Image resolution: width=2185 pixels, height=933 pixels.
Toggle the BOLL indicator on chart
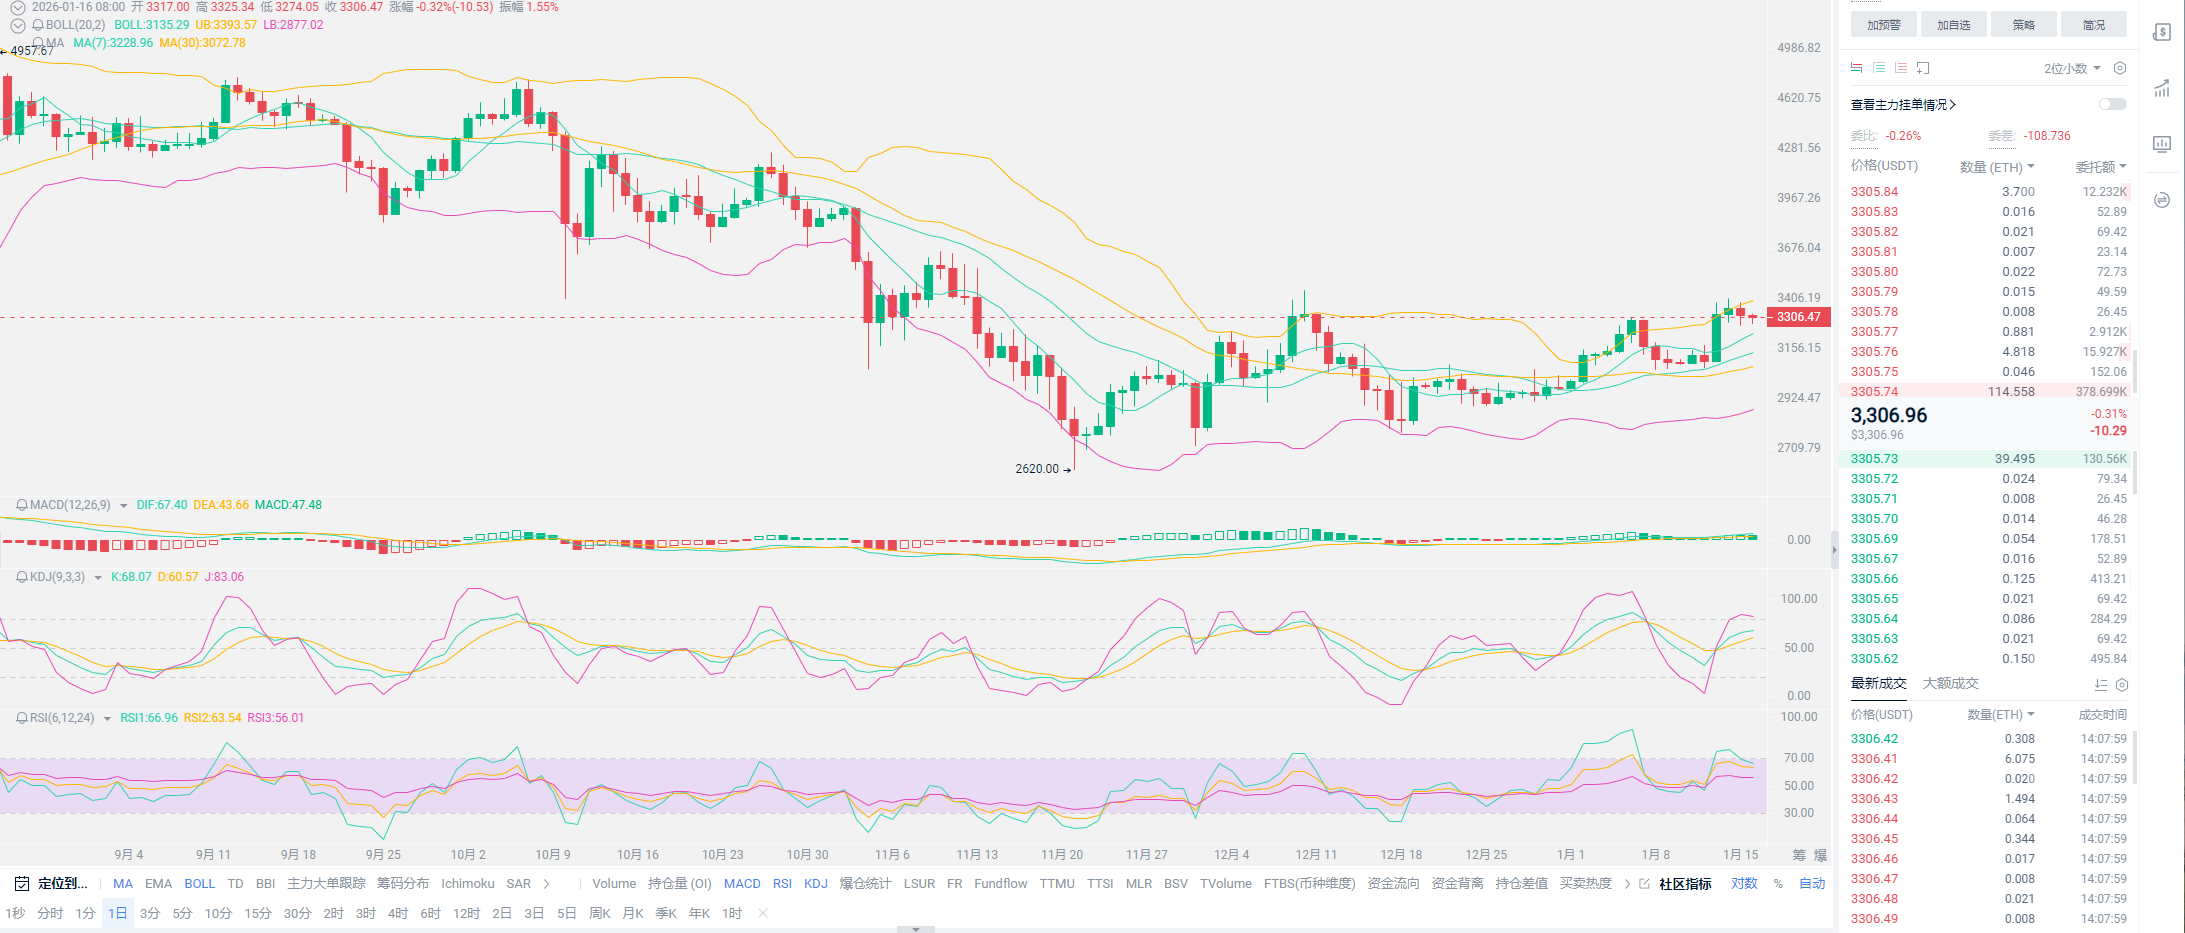coord(199,884)
